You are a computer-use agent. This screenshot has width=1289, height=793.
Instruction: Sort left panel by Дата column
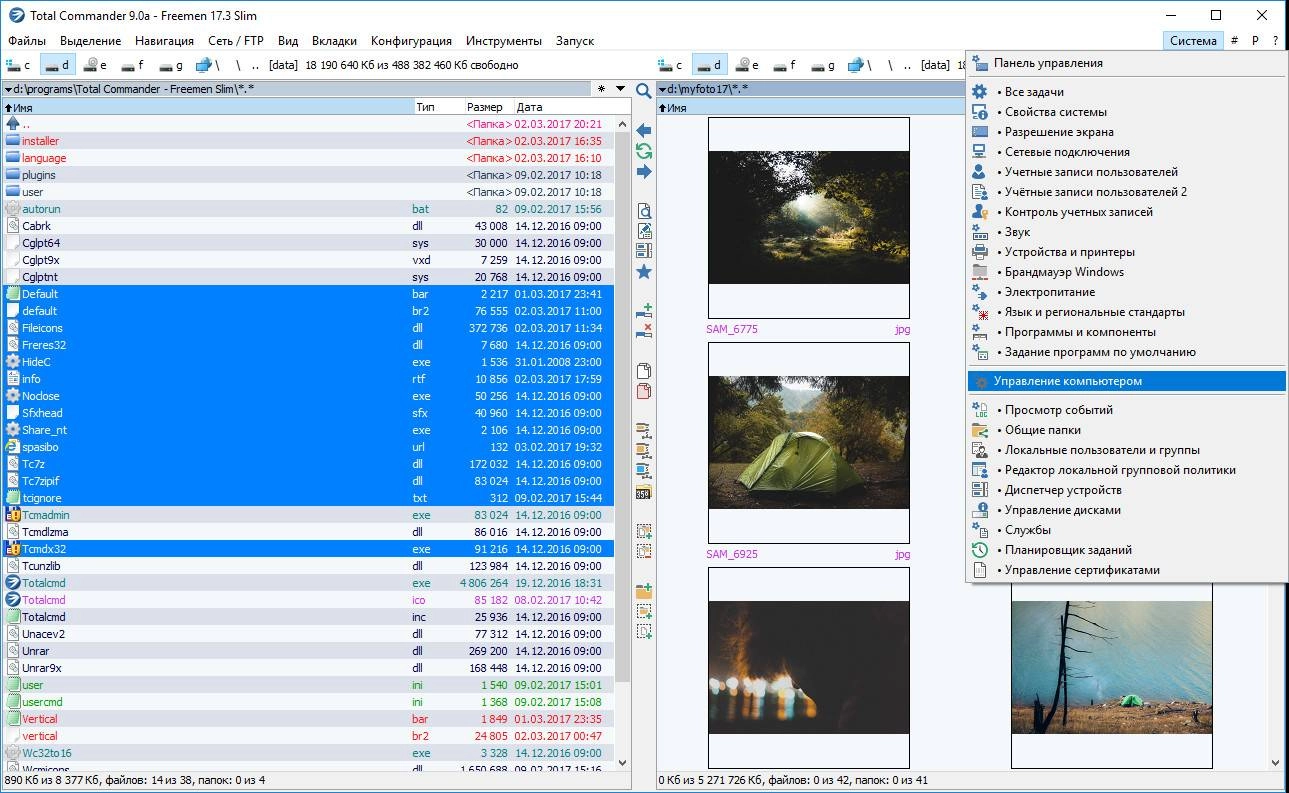pos(572,107)
